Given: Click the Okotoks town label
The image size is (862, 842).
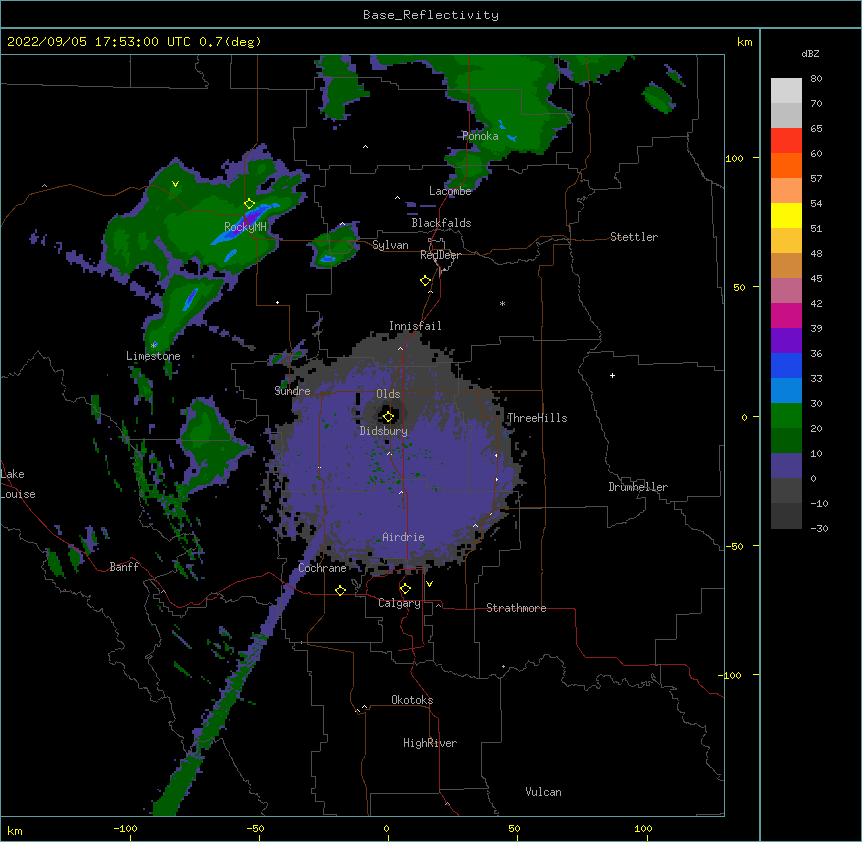Looking at the screenshot, I should [x=412, y=700].
